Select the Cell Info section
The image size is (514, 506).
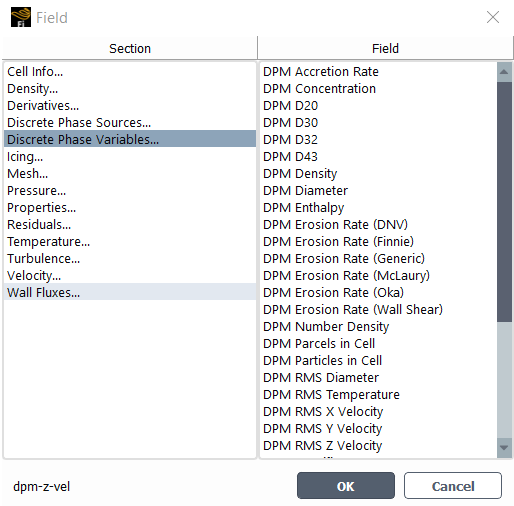pyautogui.click(x=130, y=71)
